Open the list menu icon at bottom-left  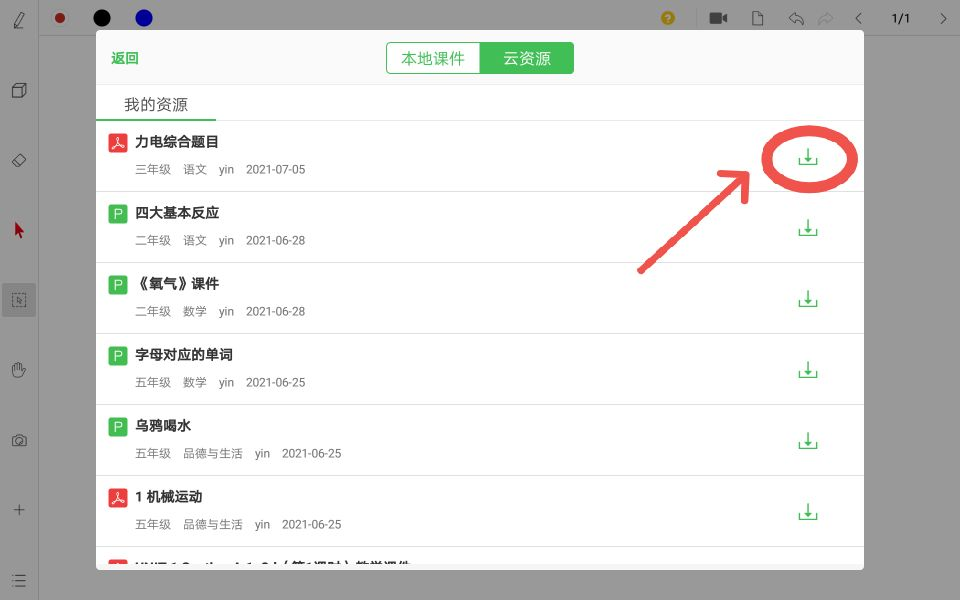(19, 580)
